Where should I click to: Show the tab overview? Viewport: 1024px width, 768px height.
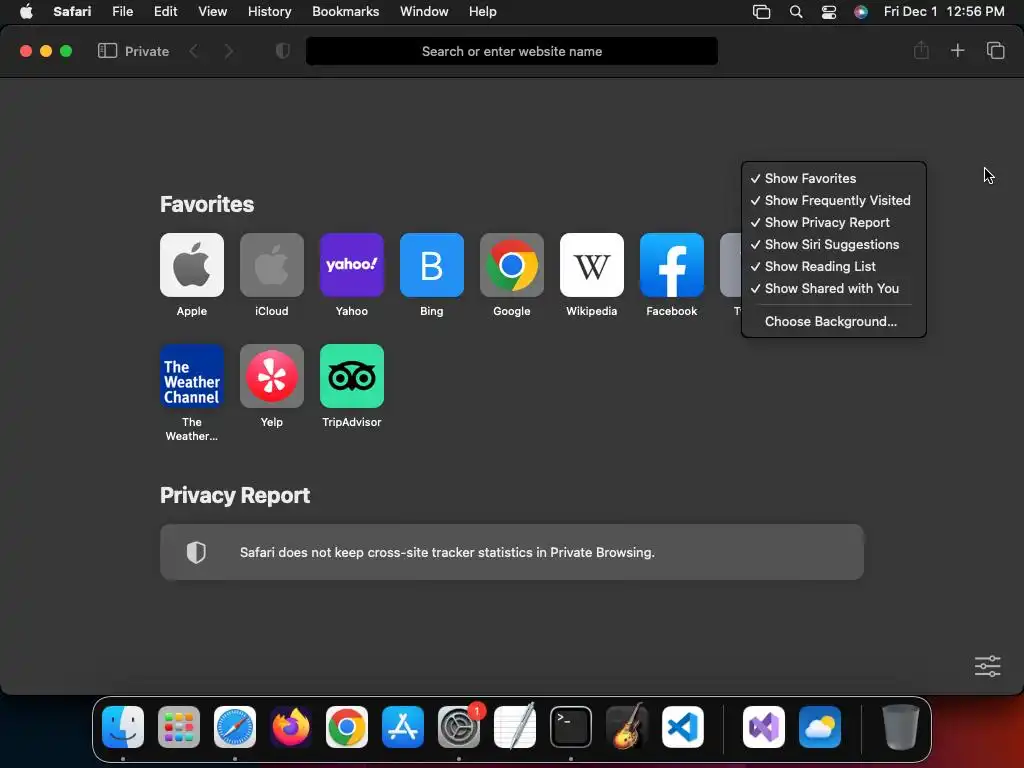tap(995, 50)
